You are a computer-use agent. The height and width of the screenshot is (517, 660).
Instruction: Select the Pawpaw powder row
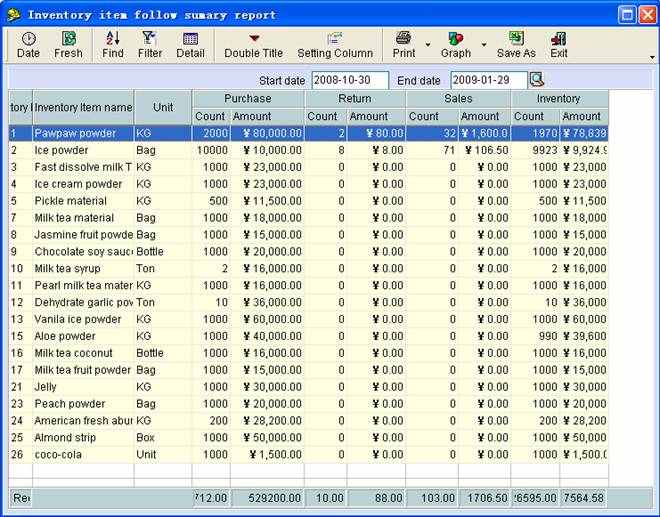[309, 133]
